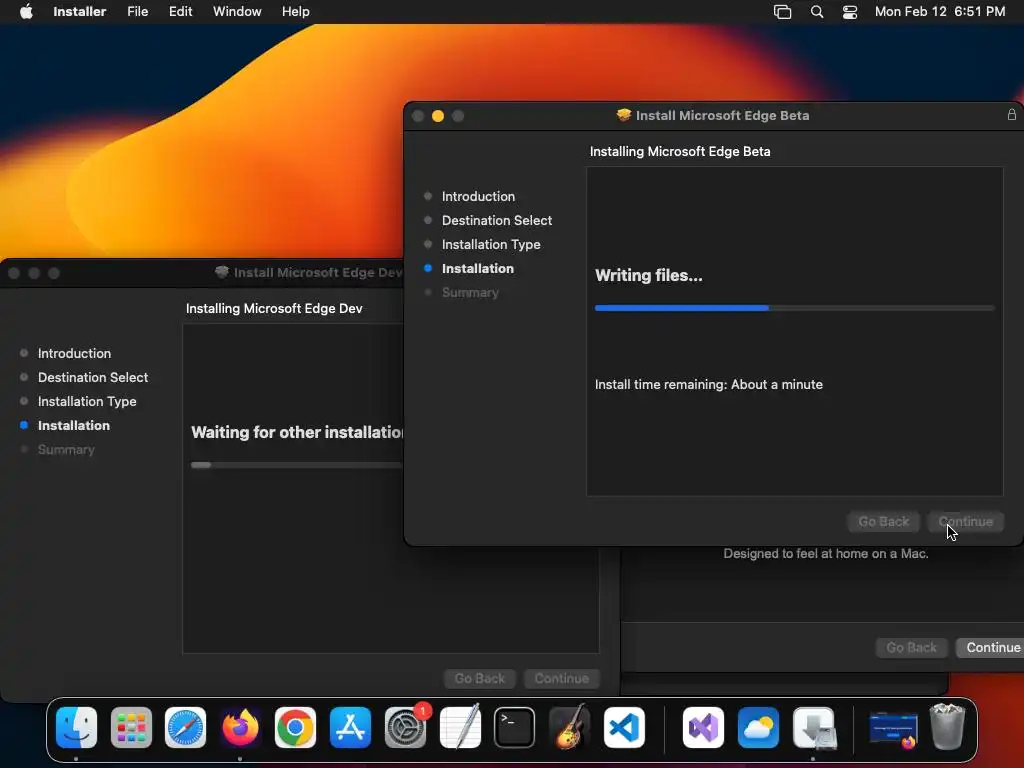The width and height of the screenshot is (1024, 768).
Task: Open the Installer menu
Action: pyautogui.click(x=80, y=12)
